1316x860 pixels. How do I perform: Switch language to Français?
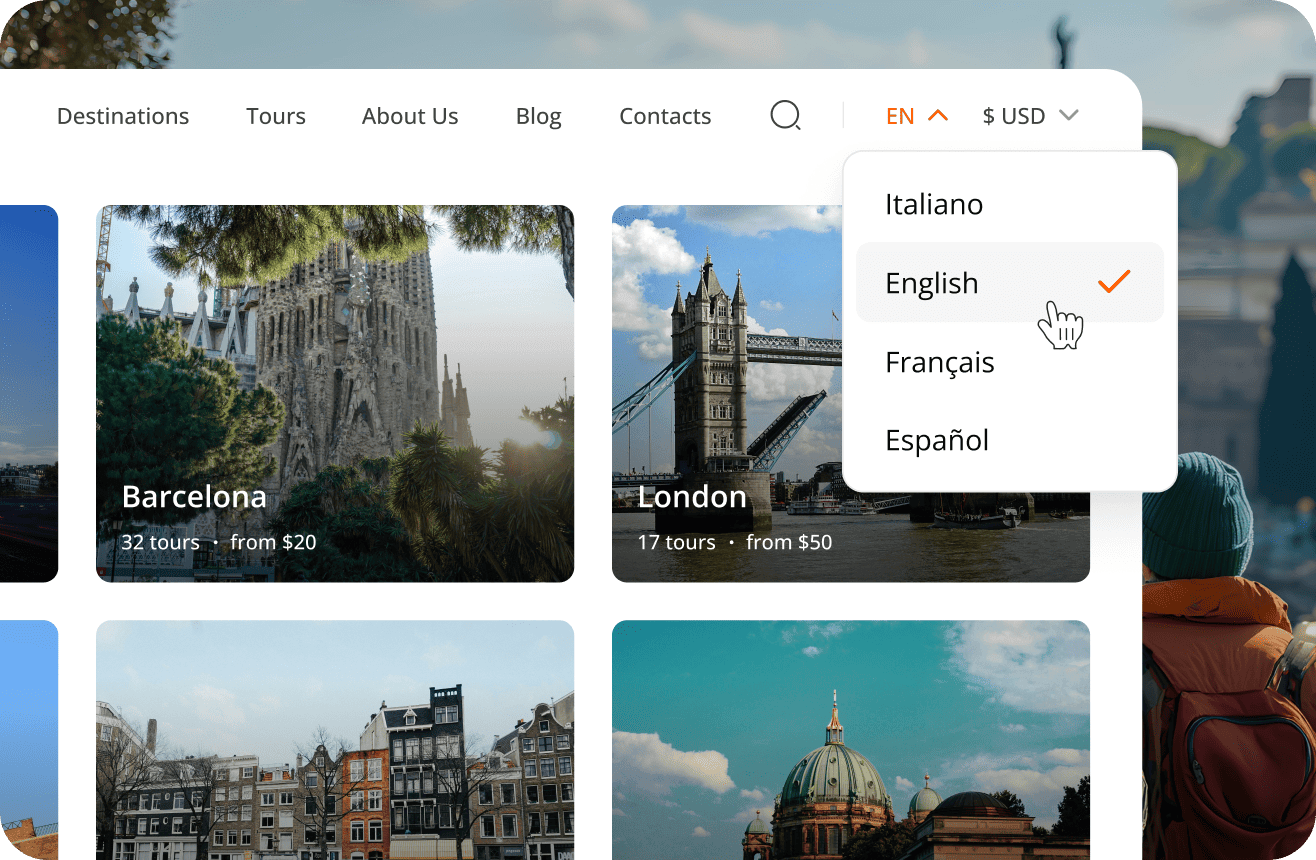pyautogui.click(x=939, y=362)
